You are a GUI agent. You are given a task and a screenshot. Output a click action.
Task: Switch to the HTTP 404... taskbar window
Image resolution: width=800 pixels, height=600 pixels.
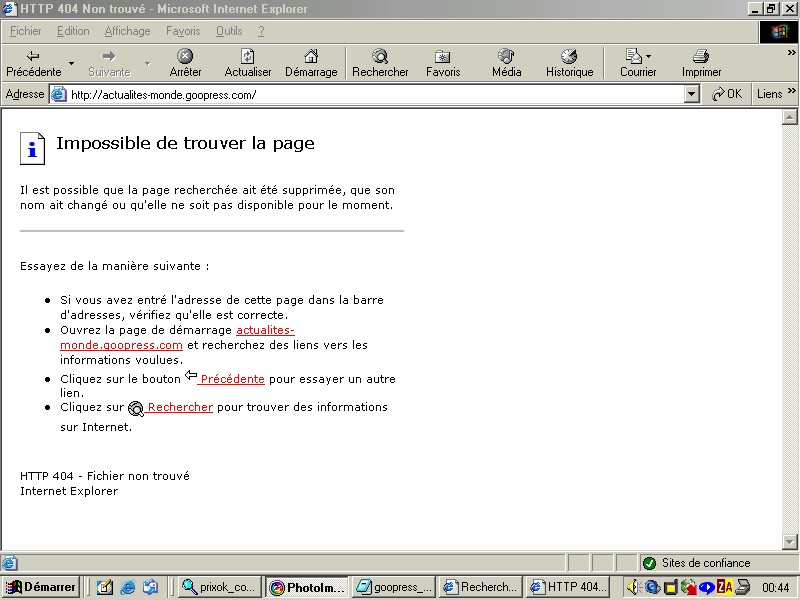coord(569,587)
